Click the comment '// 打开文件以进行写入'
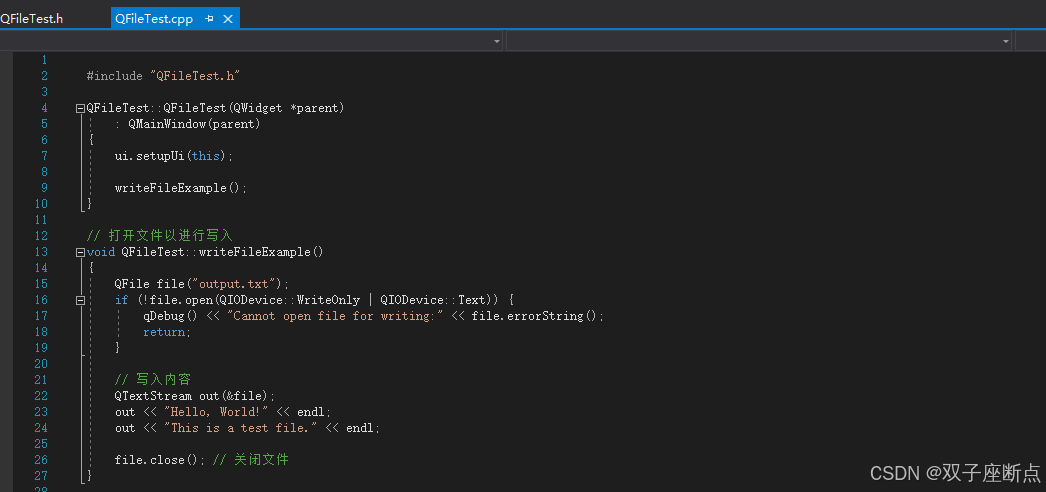Screen dimensions: 1046x492 [159, 235]
